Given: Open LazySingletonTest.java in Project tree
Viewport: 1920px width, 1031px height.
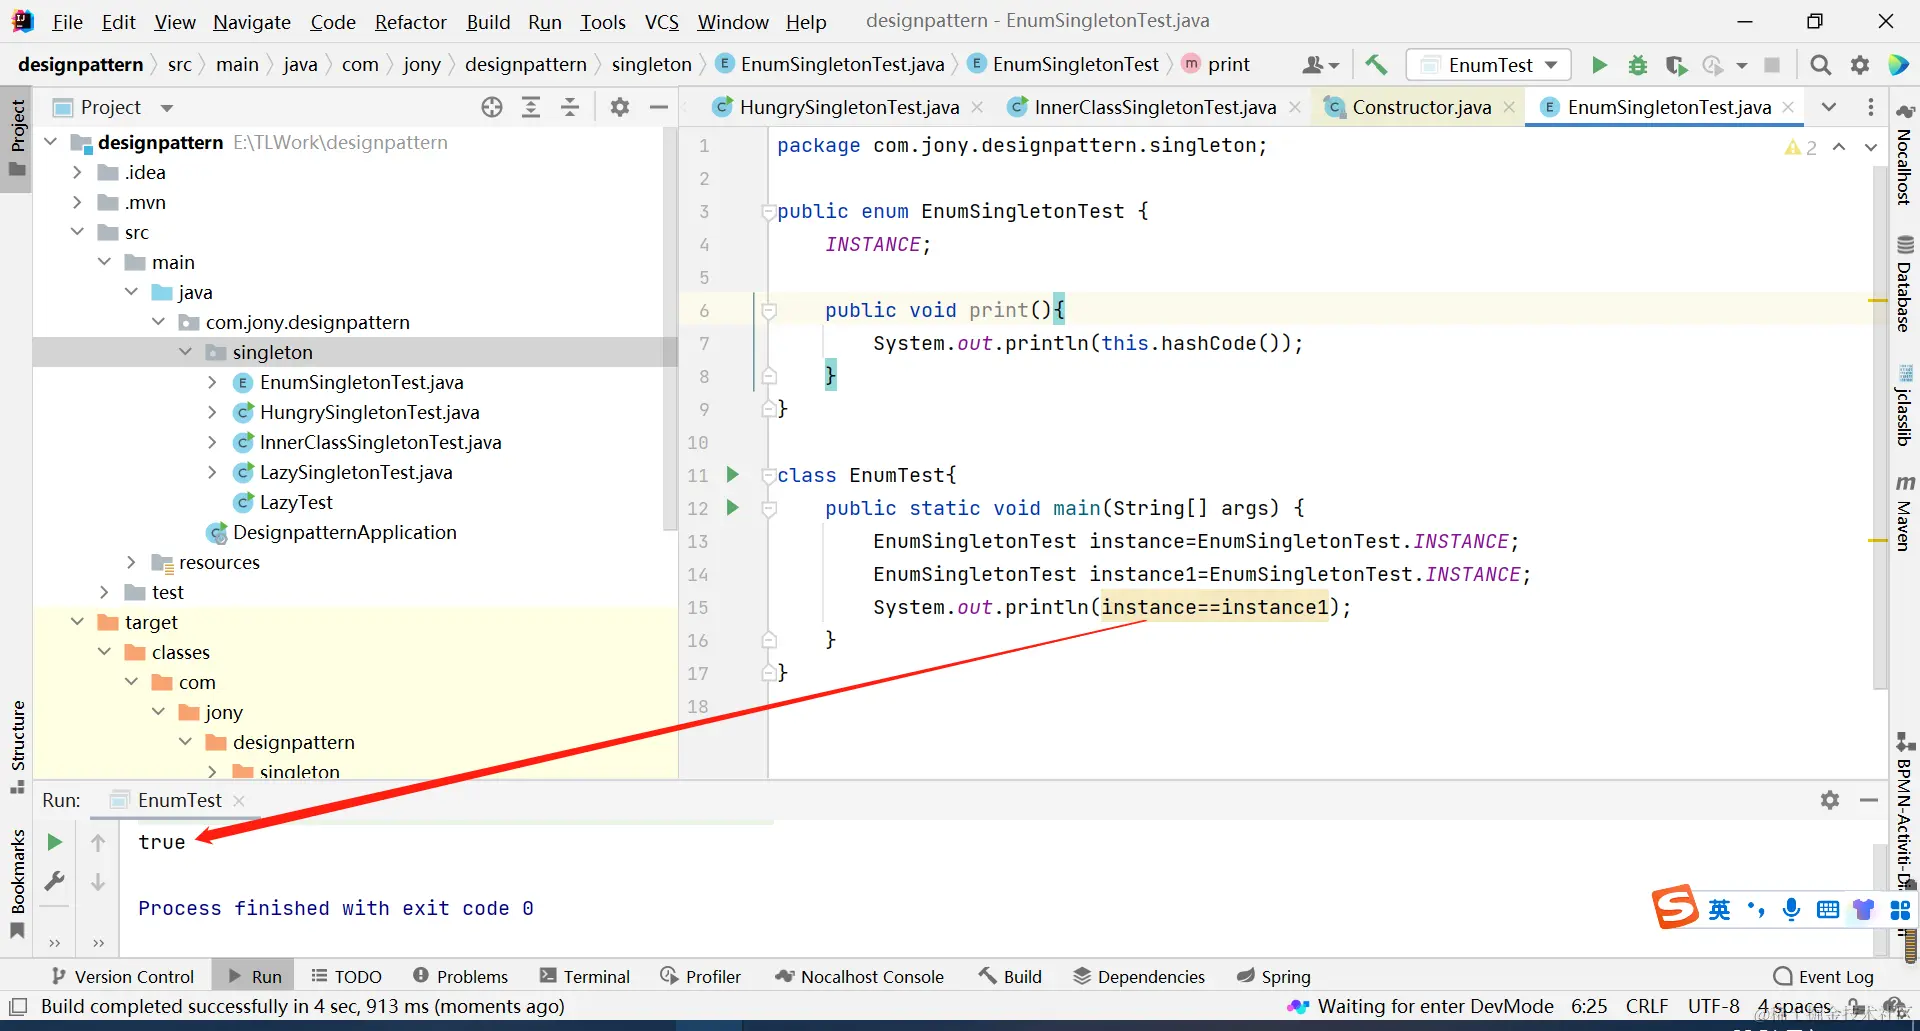Looking at the screenshot, I should tap(356, 472).
